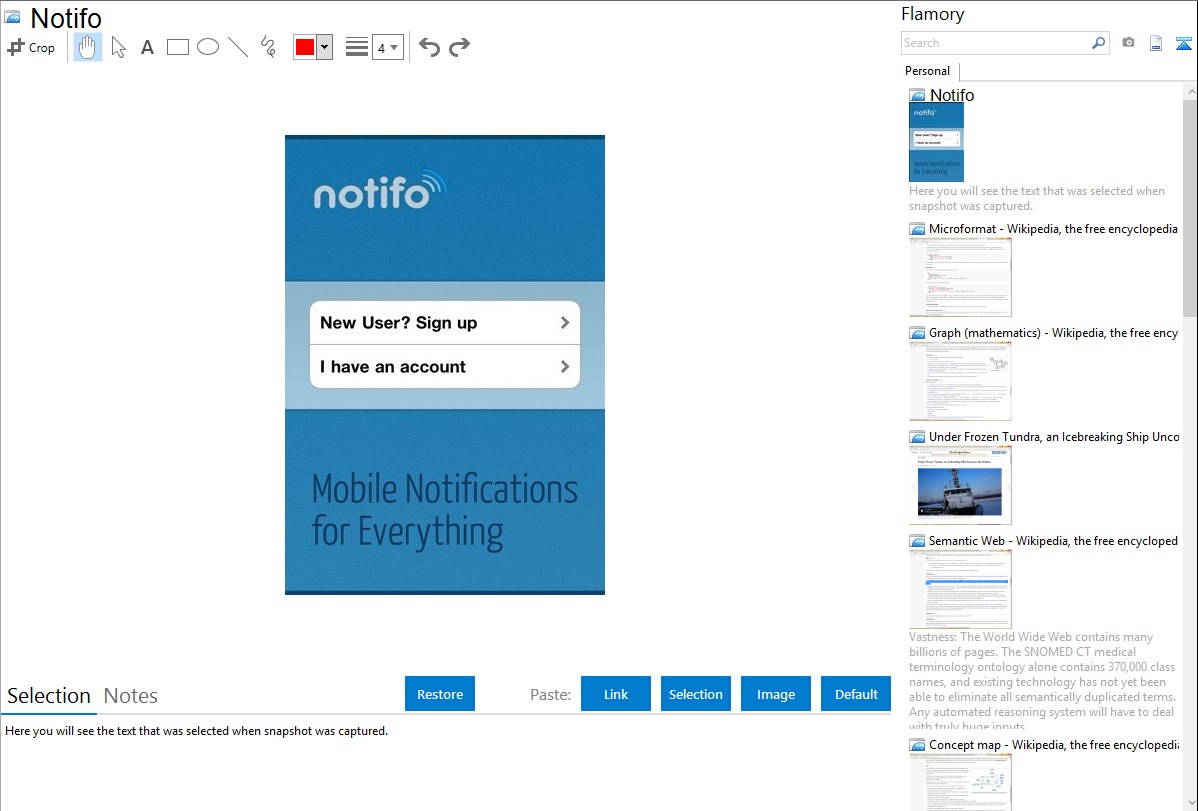Choose the text annotation tool
This screenshot has width=1198, height=811.
point(147,47)
